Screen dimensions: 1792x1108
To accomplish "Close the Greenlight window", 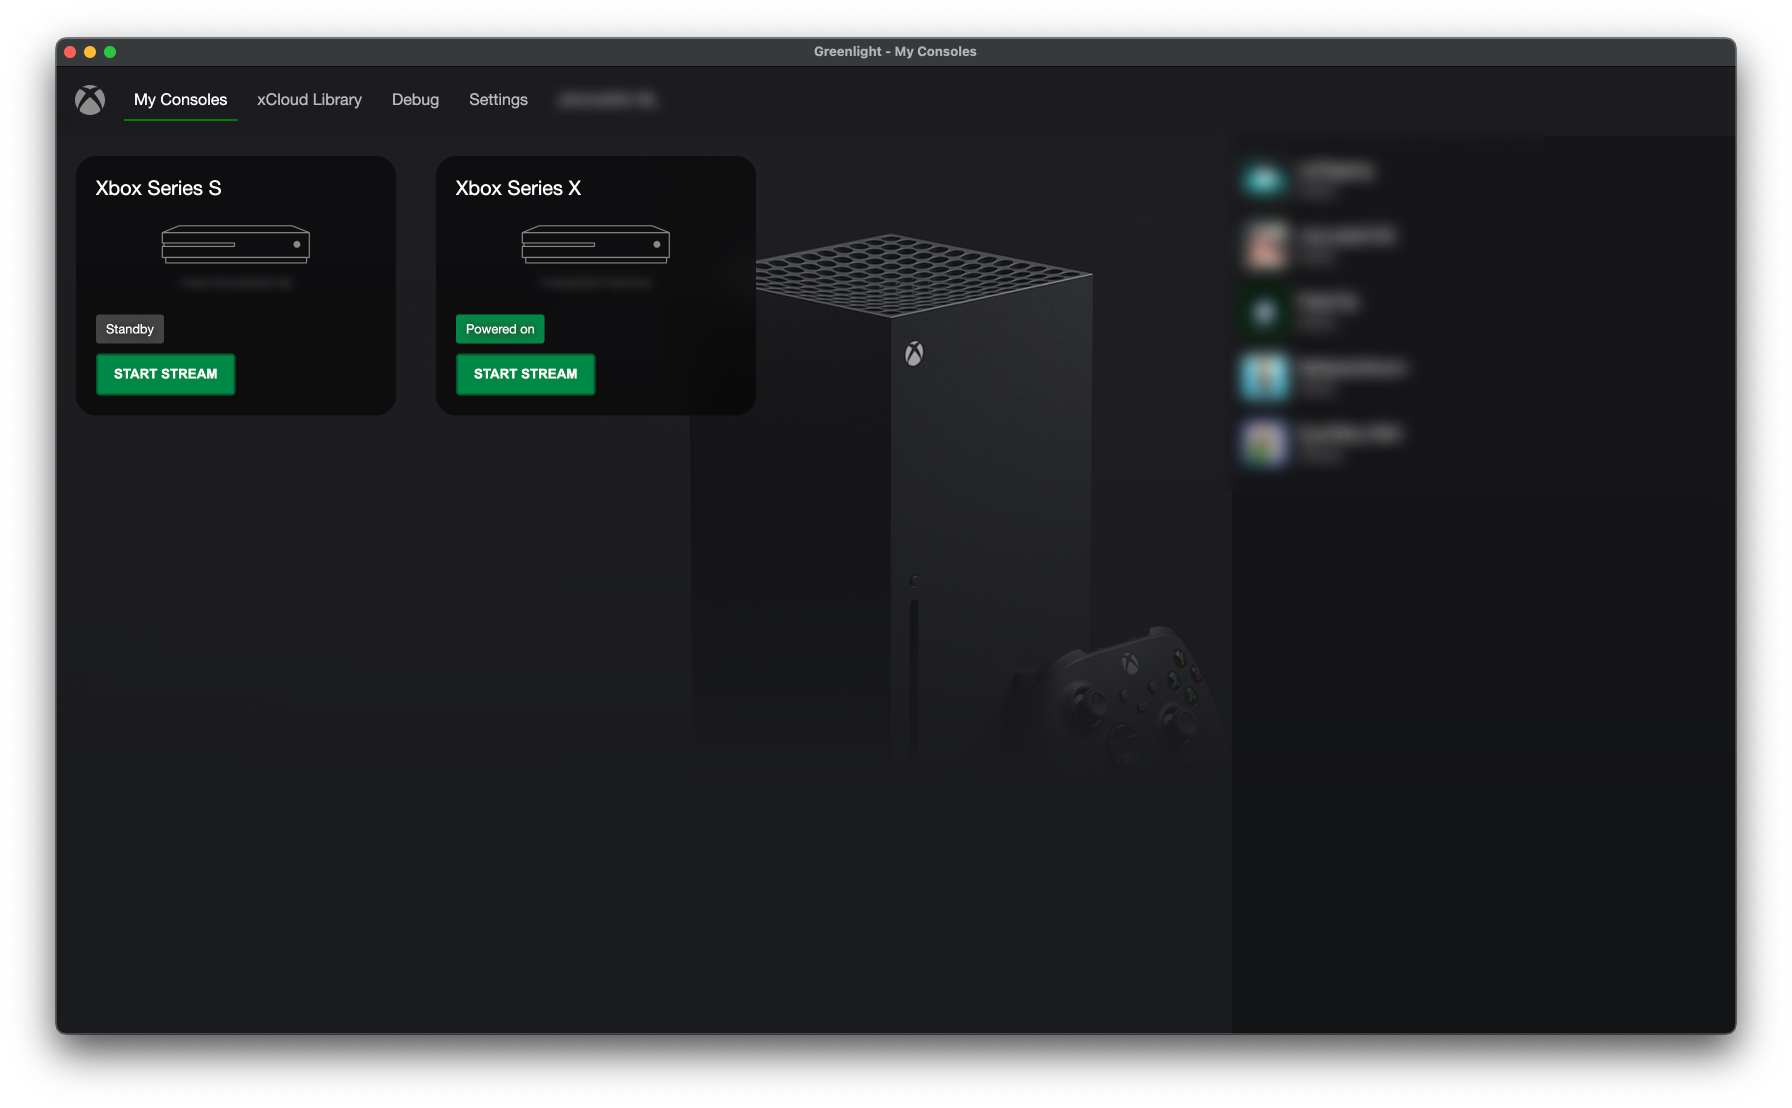I will click(x=70, y=52).
